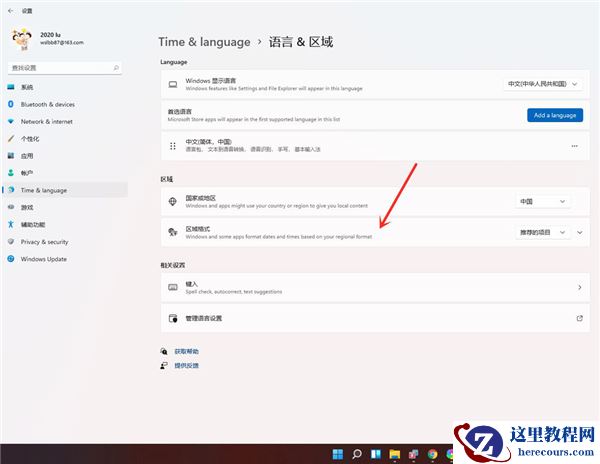Open 管理语言设置 external link icon

579,318
